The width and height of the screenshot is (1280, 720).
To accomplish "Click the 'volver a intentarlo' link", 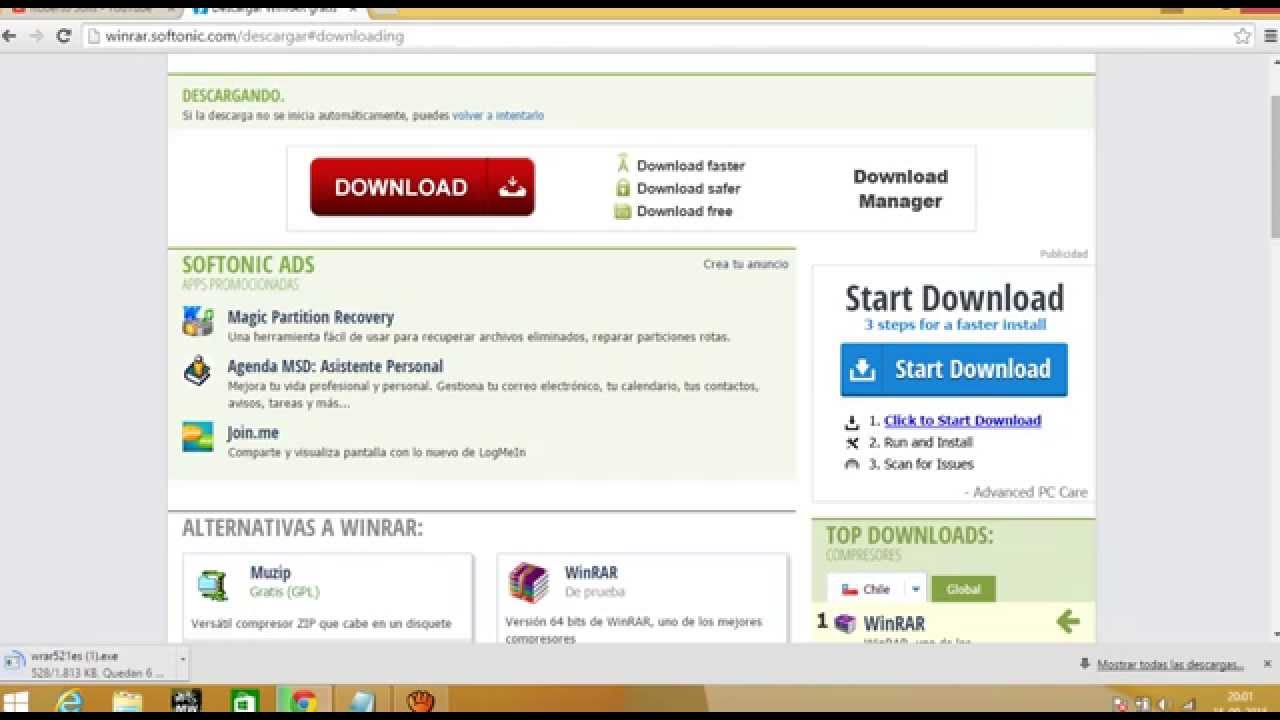I will (498, 116).
